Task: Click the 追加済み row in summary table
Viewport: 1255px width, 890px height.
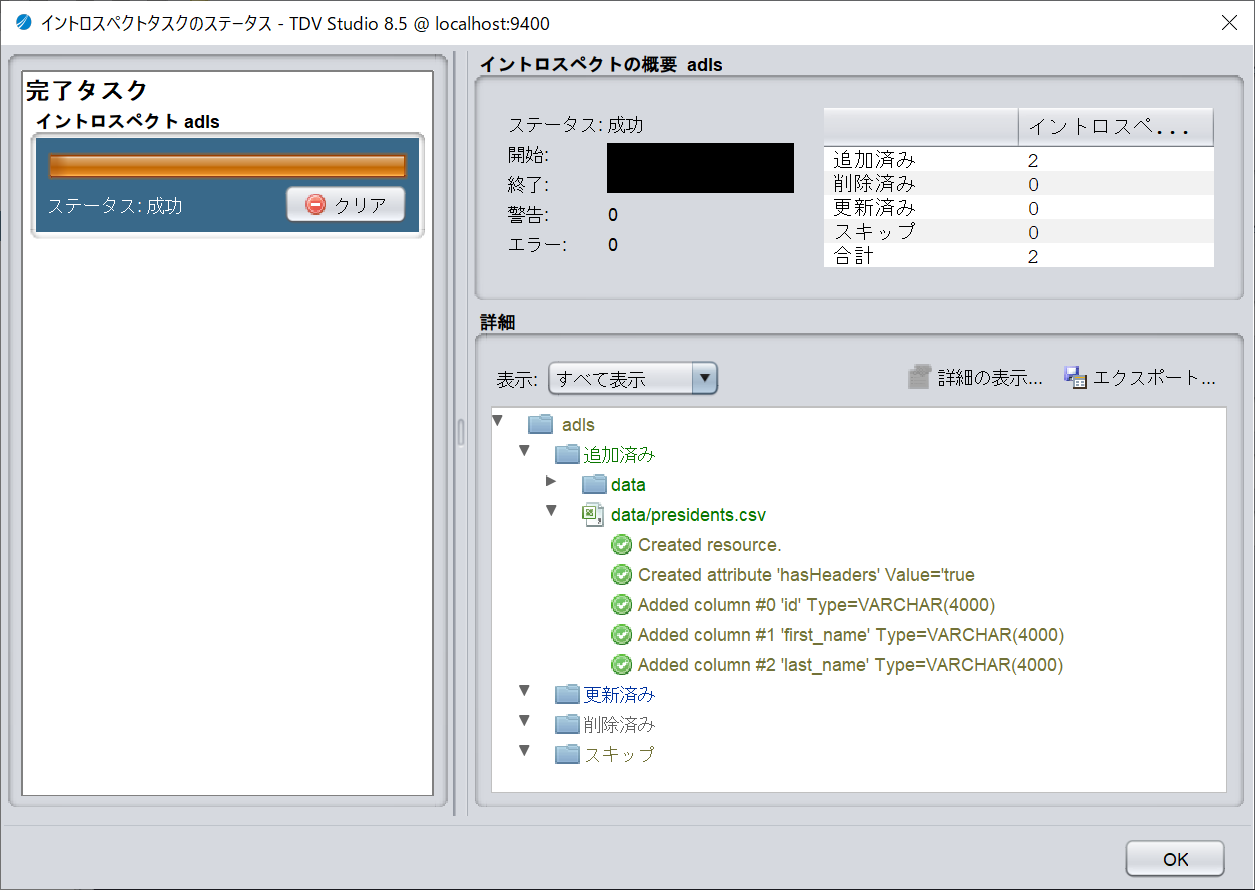Action: tap(1018, 160)
